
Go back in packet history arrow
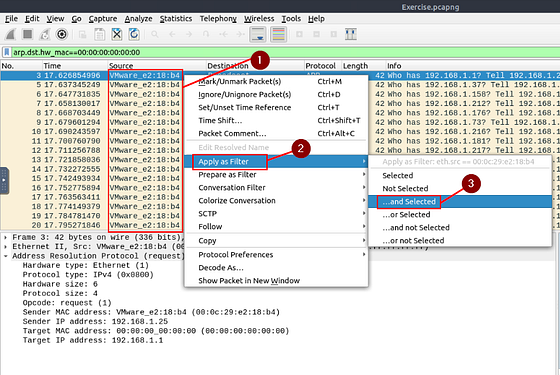172,34
